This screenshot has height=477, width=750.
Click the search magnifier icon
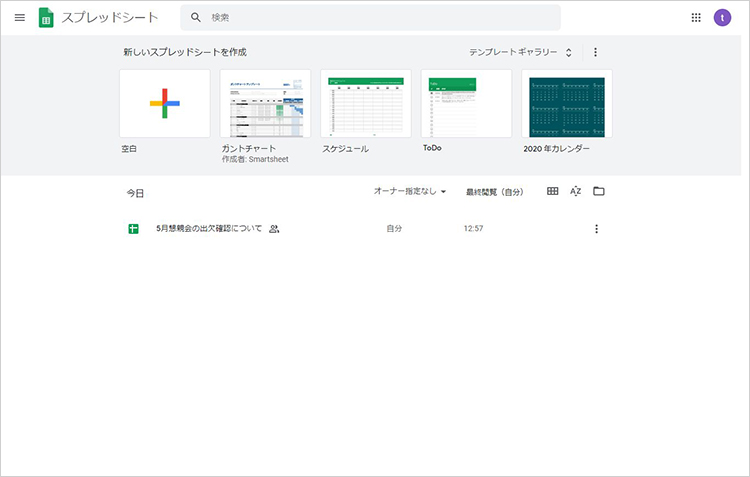click(x=196, y=17)
